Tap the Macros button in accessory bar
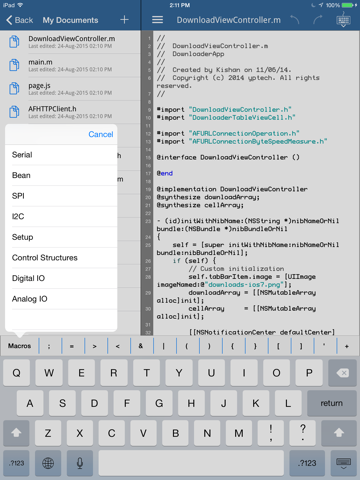Viewport: 360px width, 480px height. [x=20, y=346]
